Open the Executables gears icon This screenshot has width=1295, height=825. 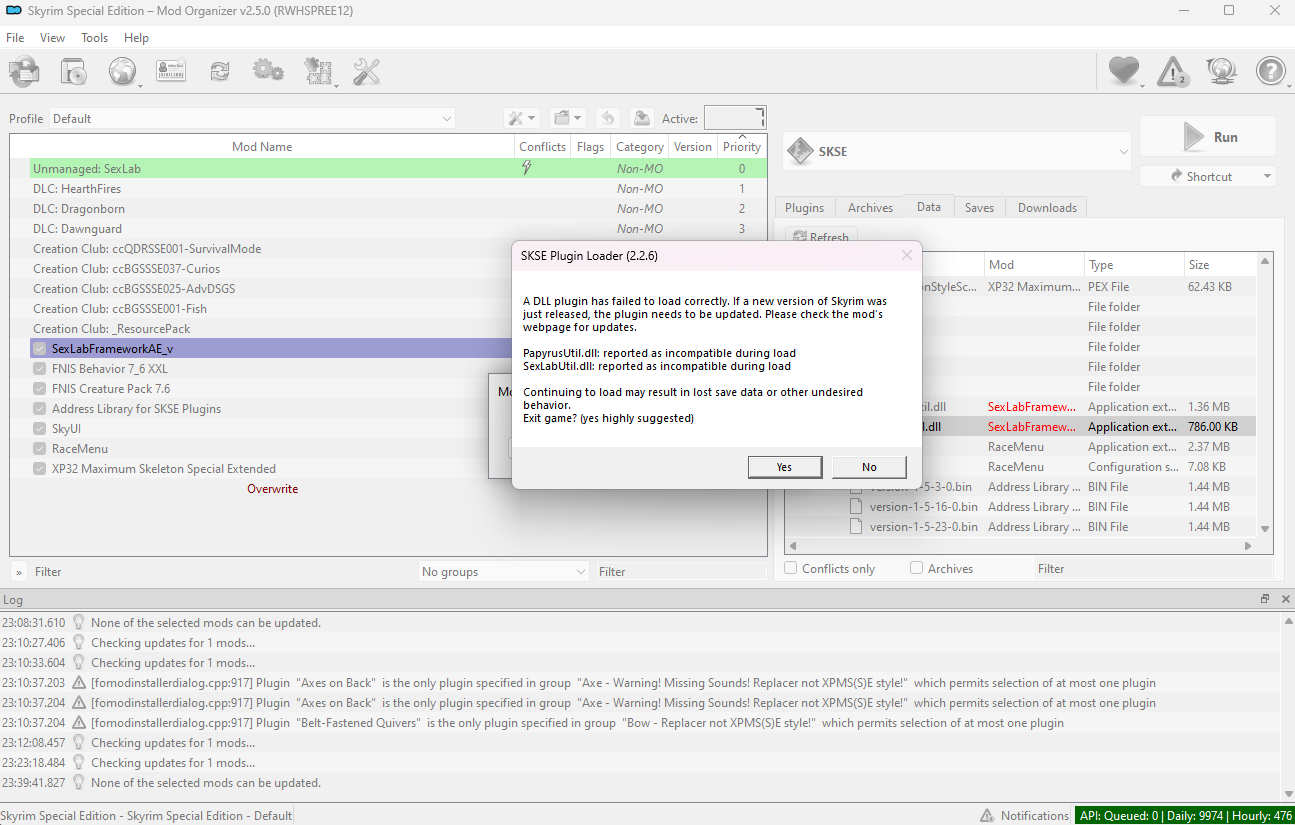tap(268, 71)
